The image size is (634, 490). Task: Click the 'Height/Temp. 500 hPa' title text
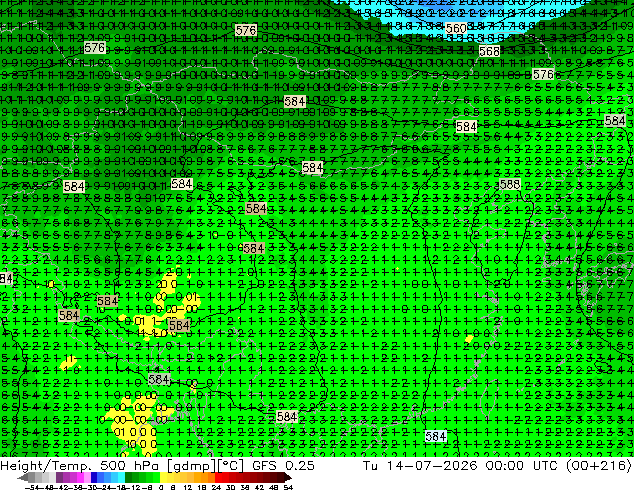pos(81,465)
